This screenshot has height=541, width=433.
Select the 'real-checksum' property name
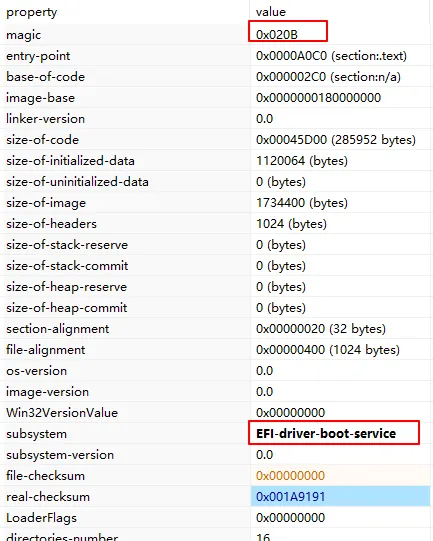[x=48, y=497]
